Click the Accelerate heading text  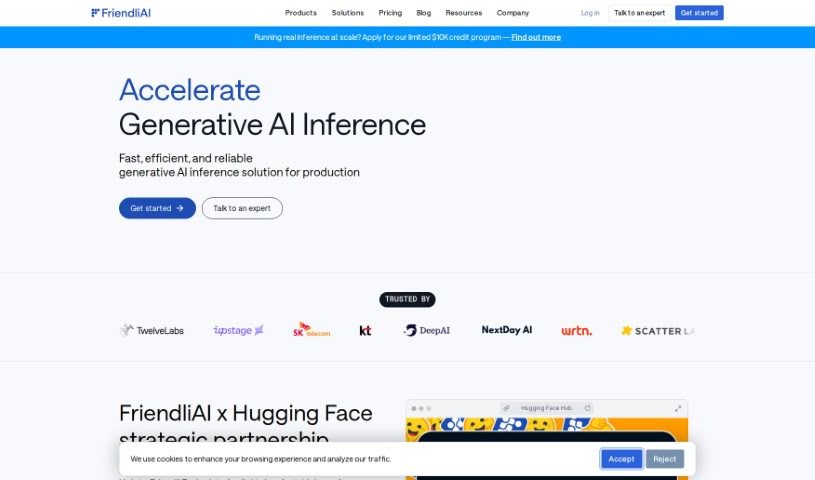click(x=190, y=90)
